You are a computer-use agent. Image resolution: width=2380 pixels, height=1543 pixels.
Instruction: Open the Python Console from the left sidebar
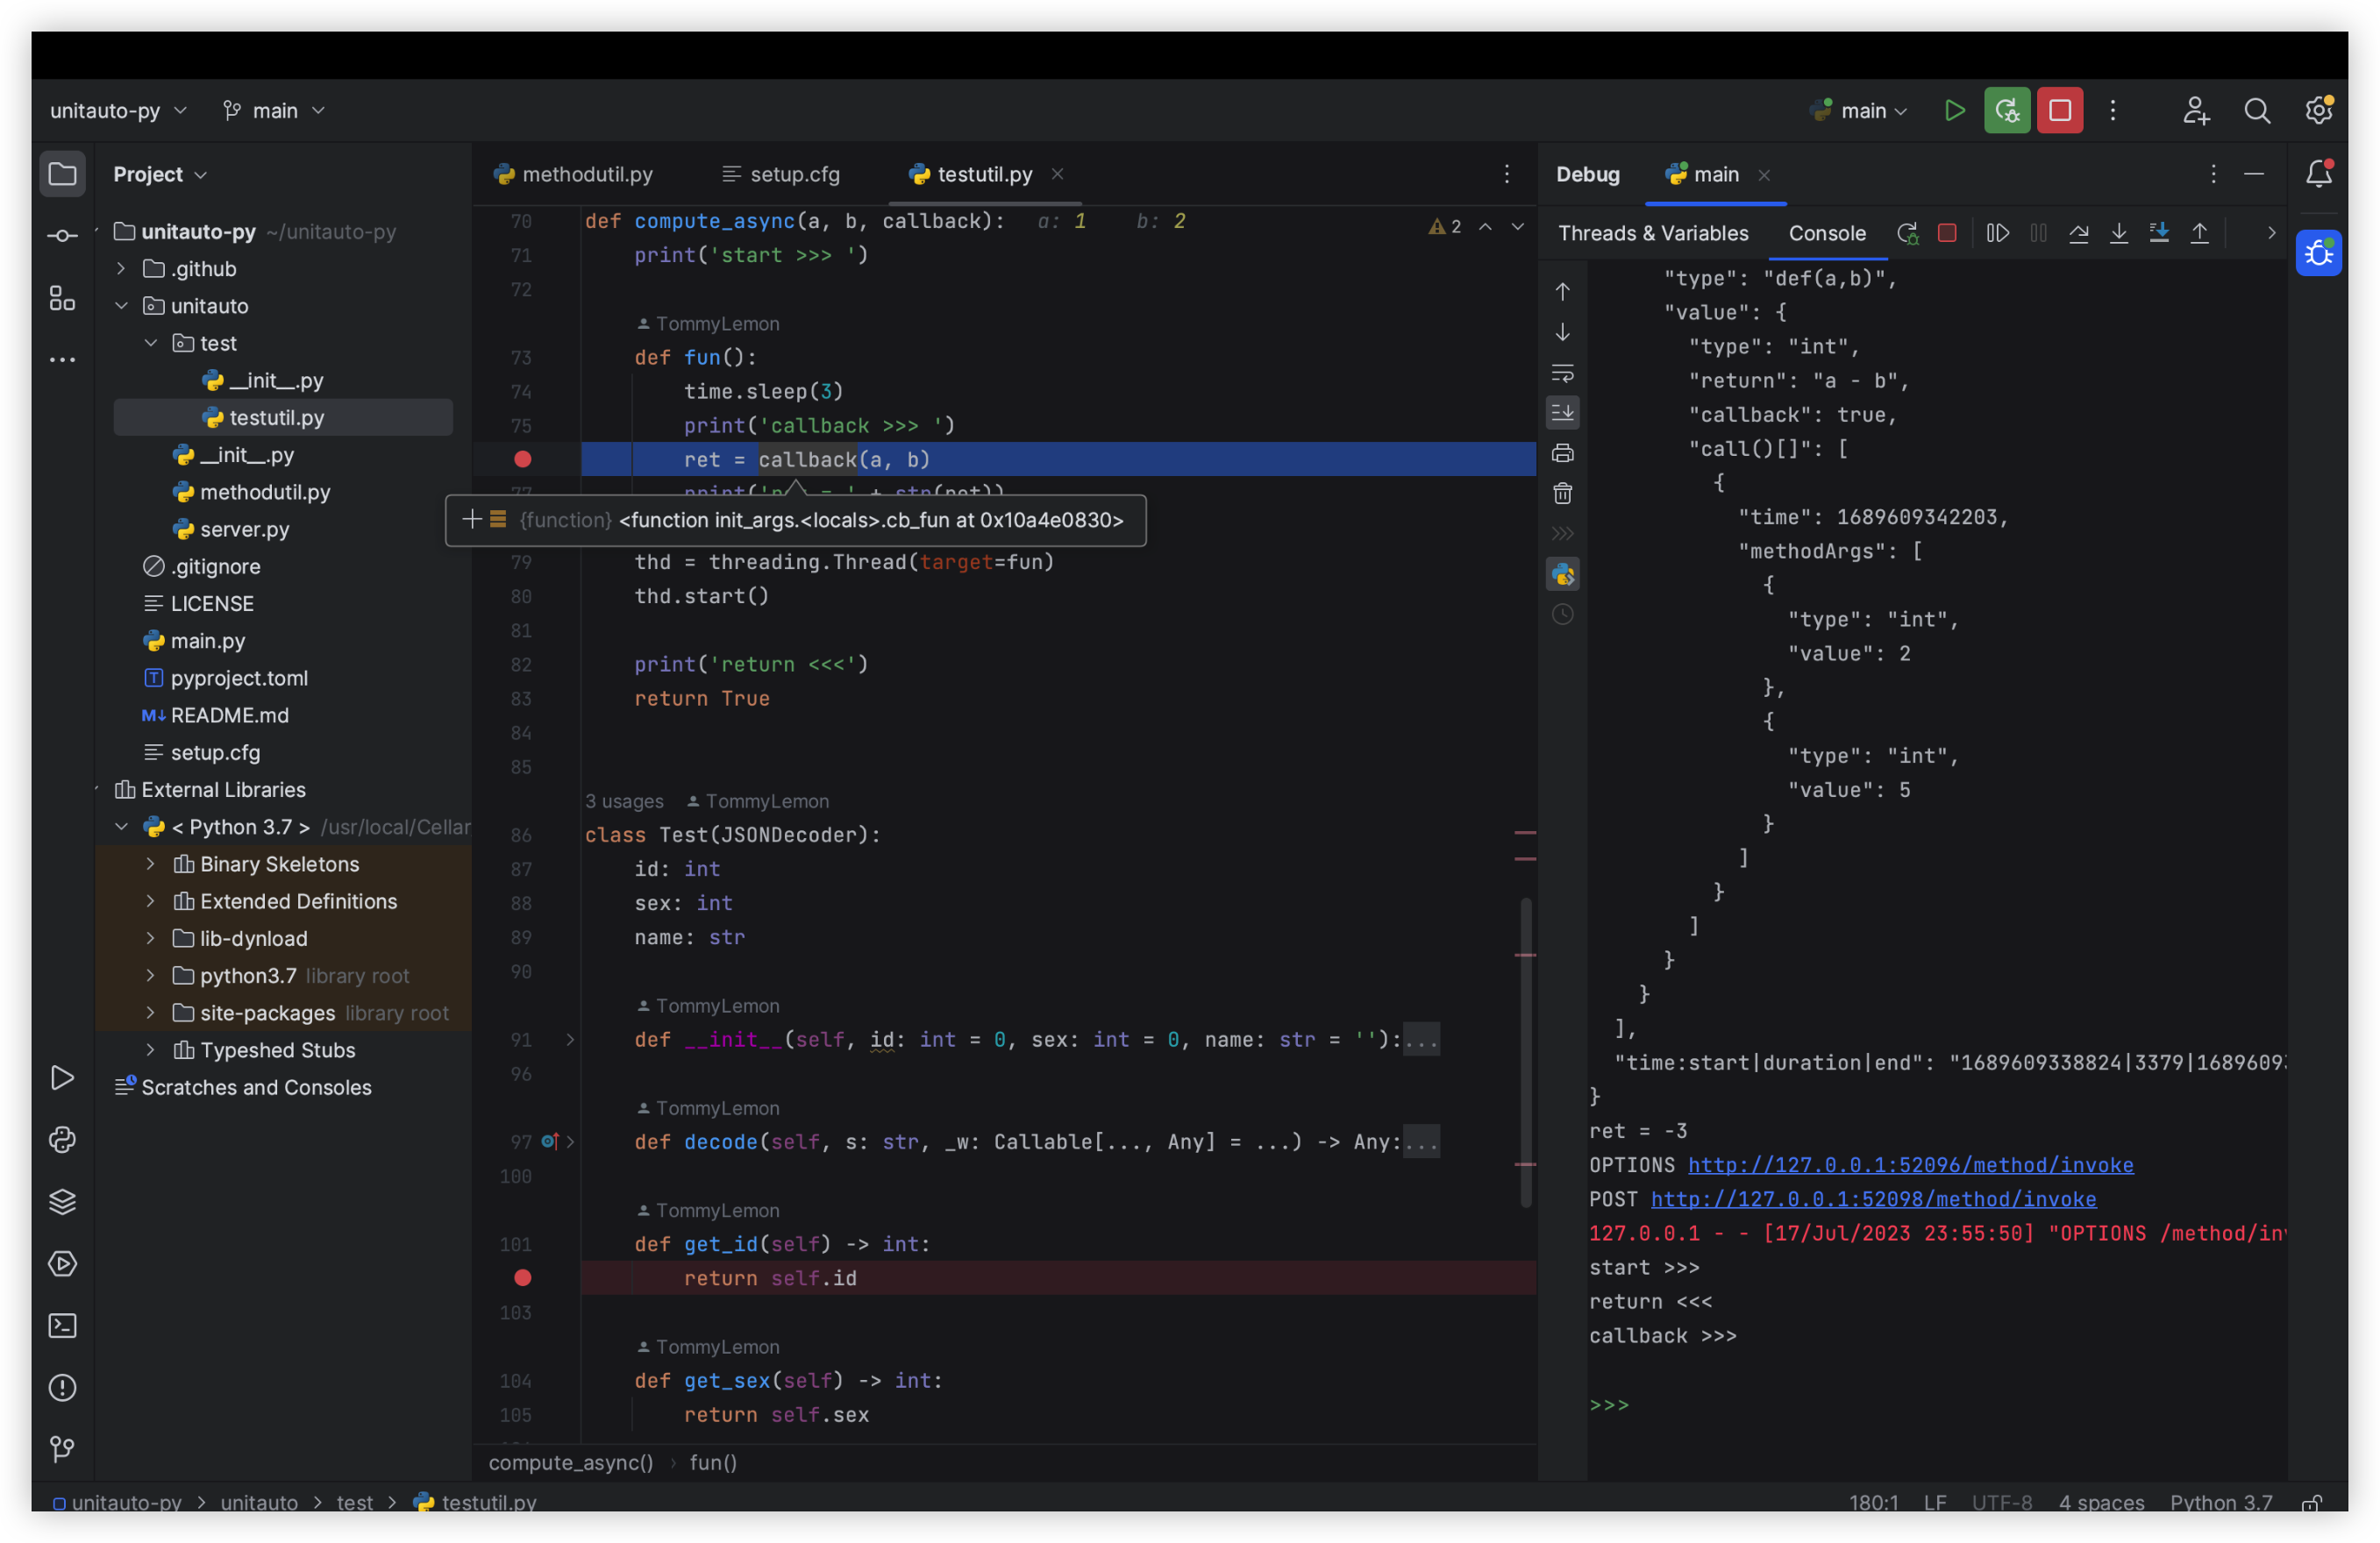click(62, 1140)
